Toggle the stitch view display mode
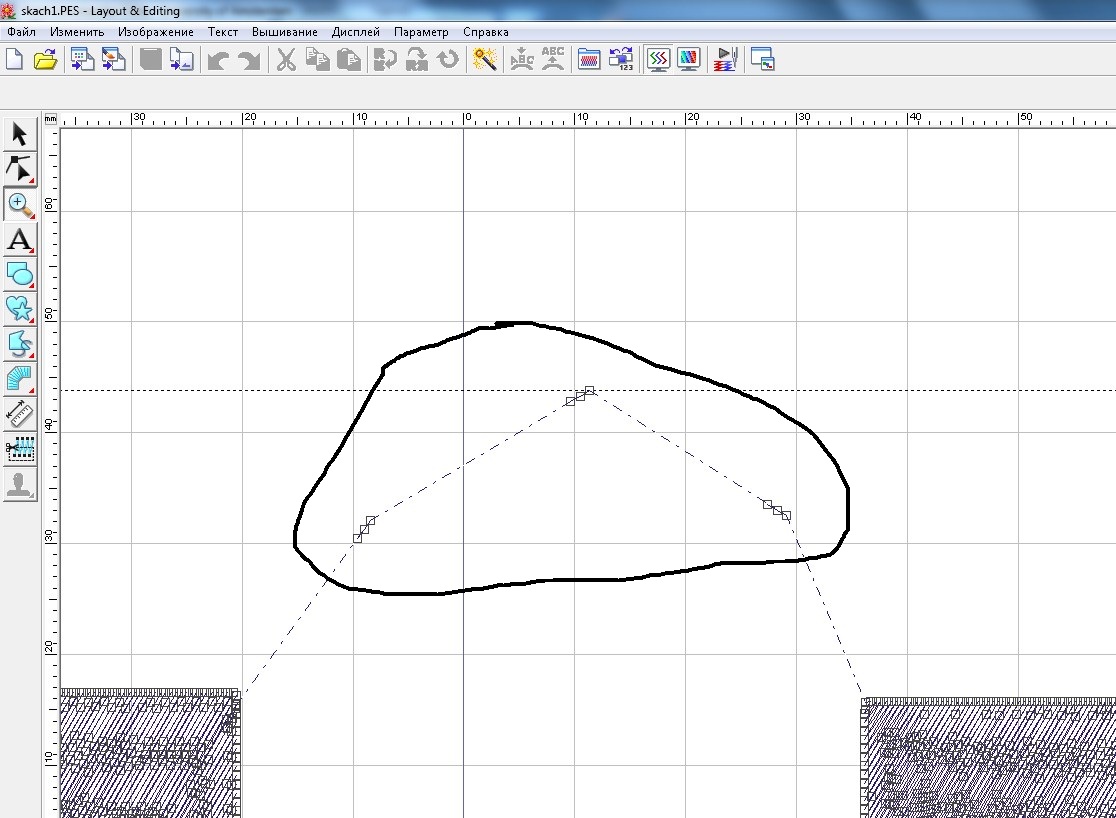Viewport: 1116px width, 818px height. (657, 60)
